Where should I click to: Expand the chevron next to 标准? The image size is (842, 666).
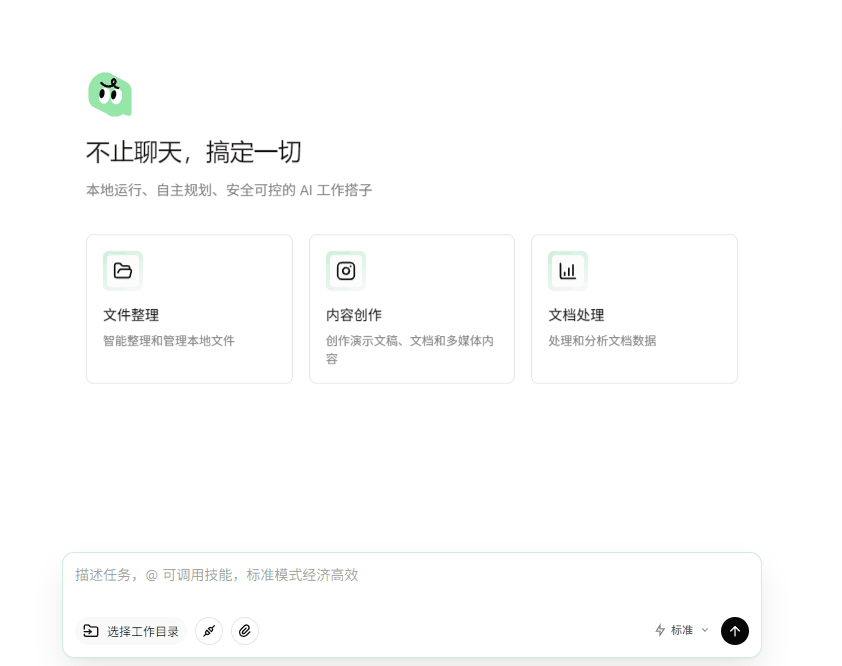click(x=703, y=631)
